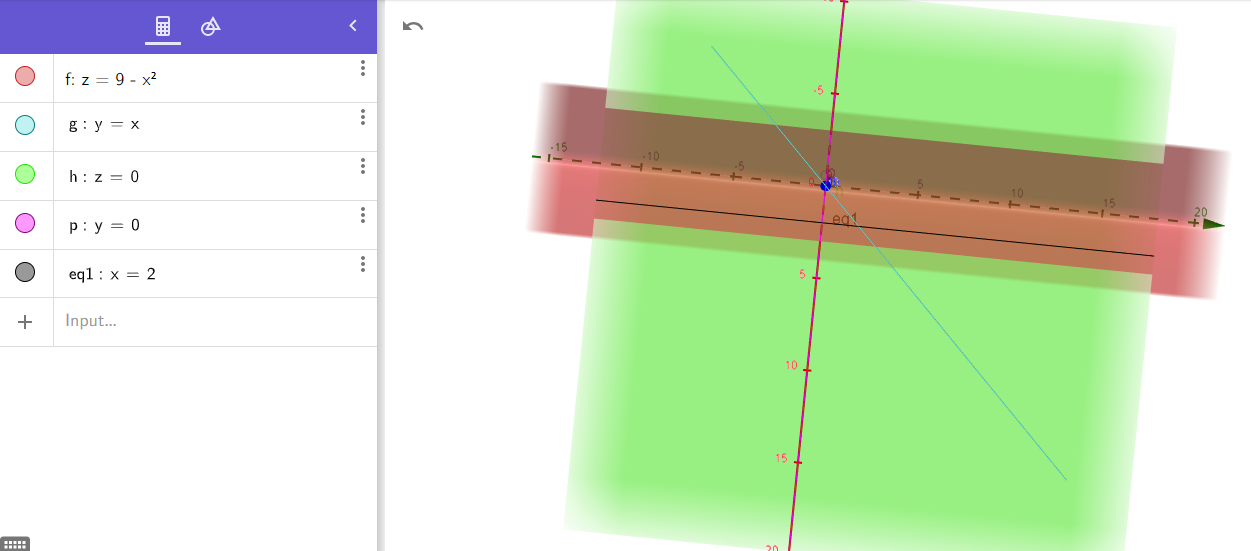This screenshot has width=1251, height=551.
Task: Open three-dot menu for p row
Action: pyautogui.click(x=363, y=215)
